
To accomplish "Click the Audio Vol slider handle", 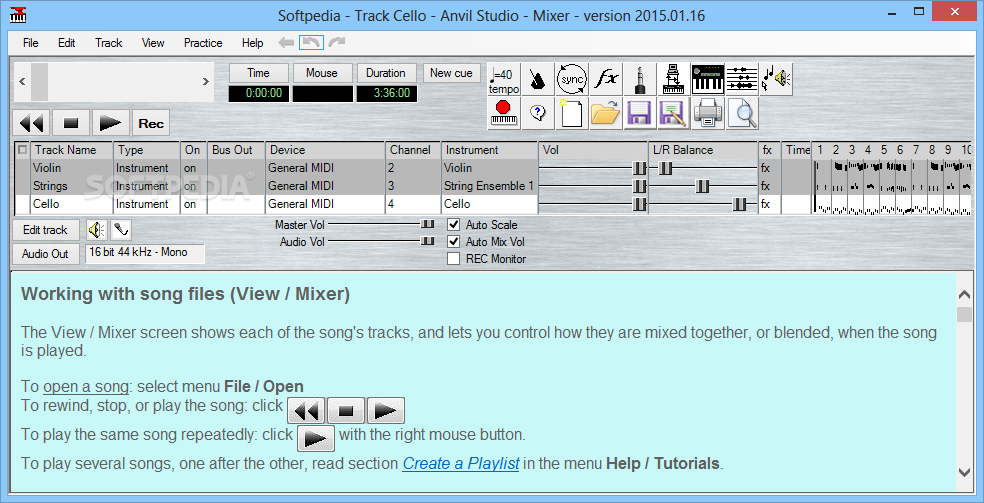I will click(427, 241).
